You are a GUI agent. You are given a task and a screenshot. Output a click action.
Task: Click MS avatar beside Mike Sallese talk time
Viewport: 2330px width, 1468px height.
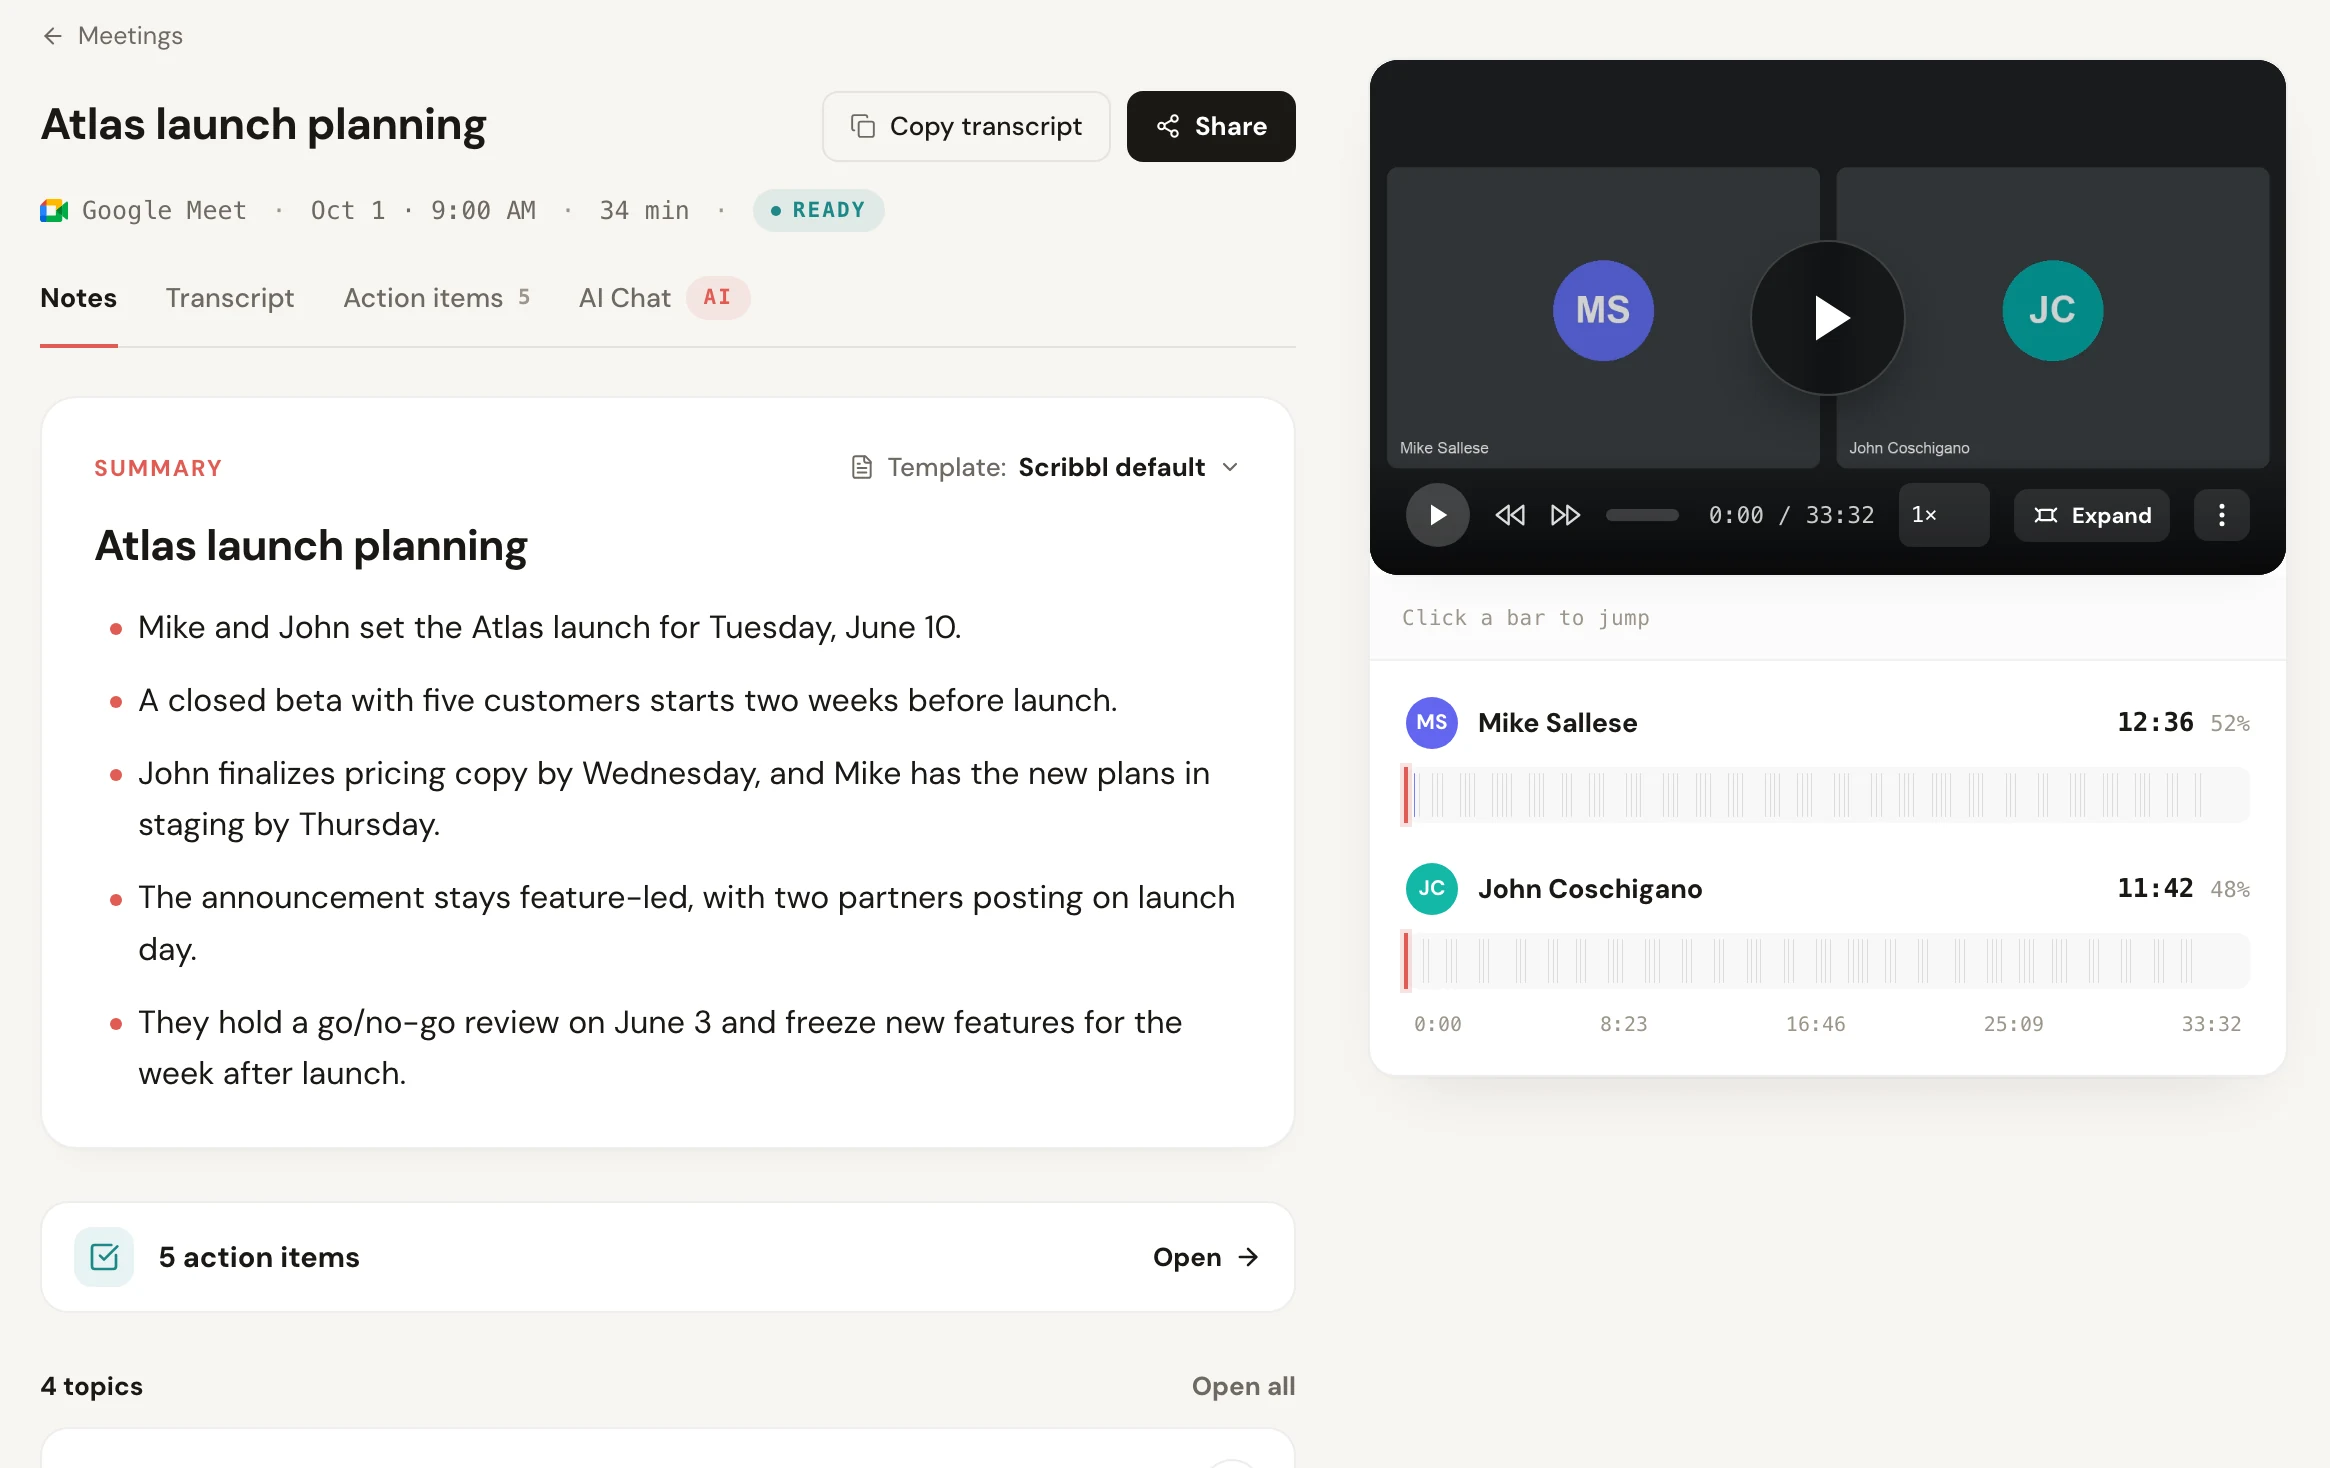coord(1431,722)
